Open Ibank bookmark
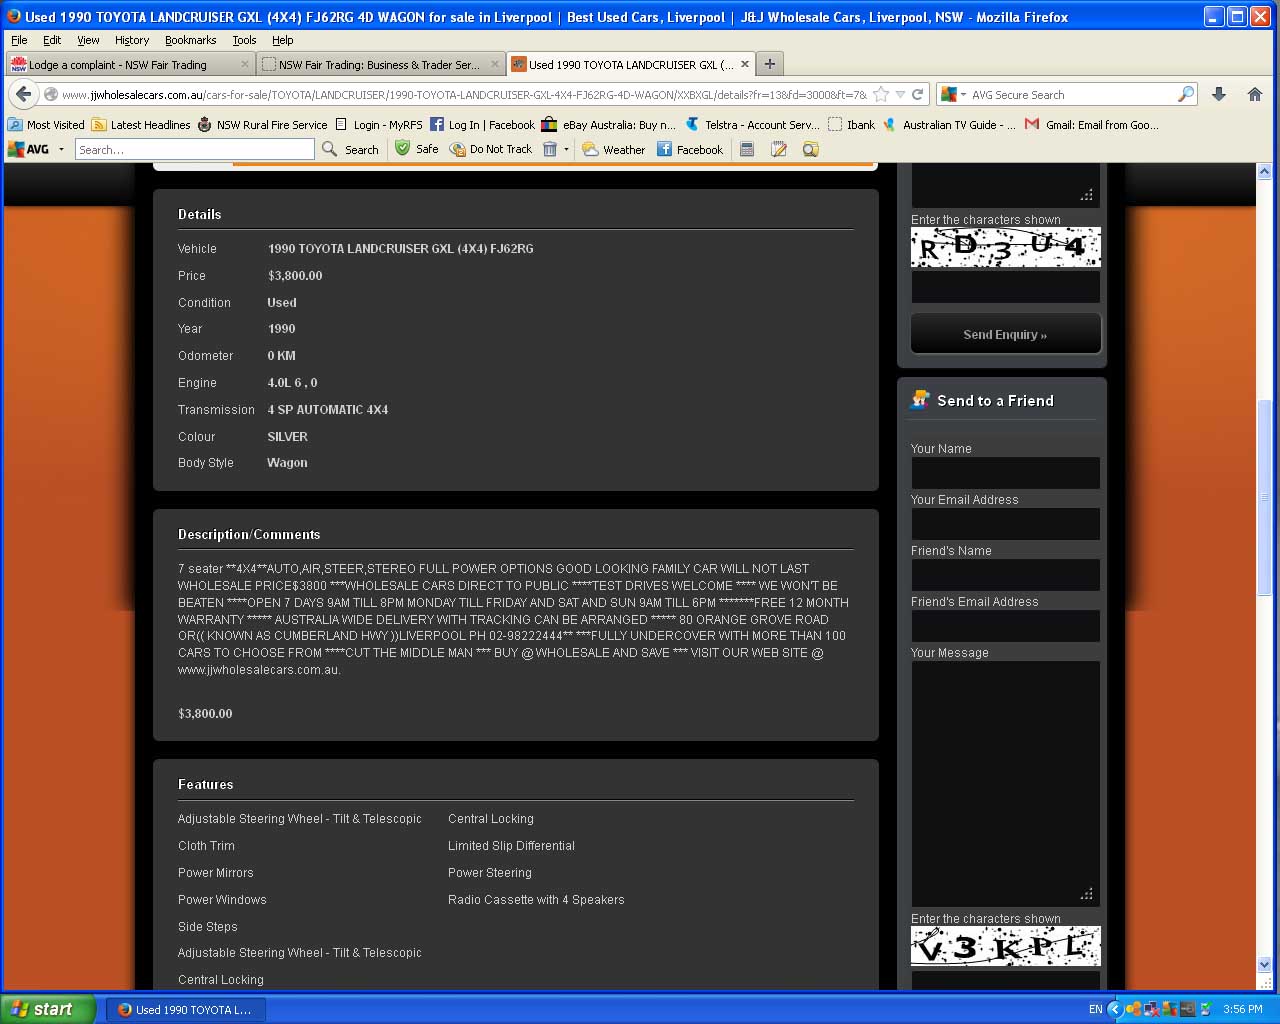 [x=851, y=125]
